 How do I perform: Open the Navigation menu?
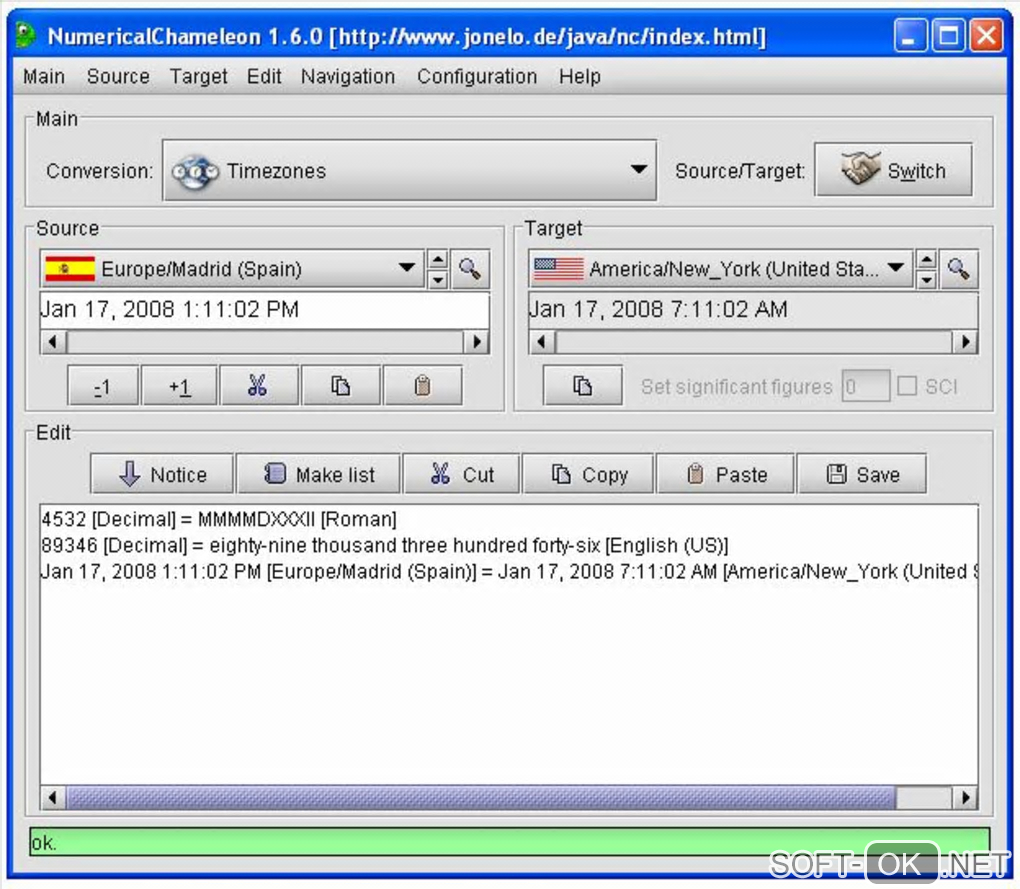pos(347,76)
